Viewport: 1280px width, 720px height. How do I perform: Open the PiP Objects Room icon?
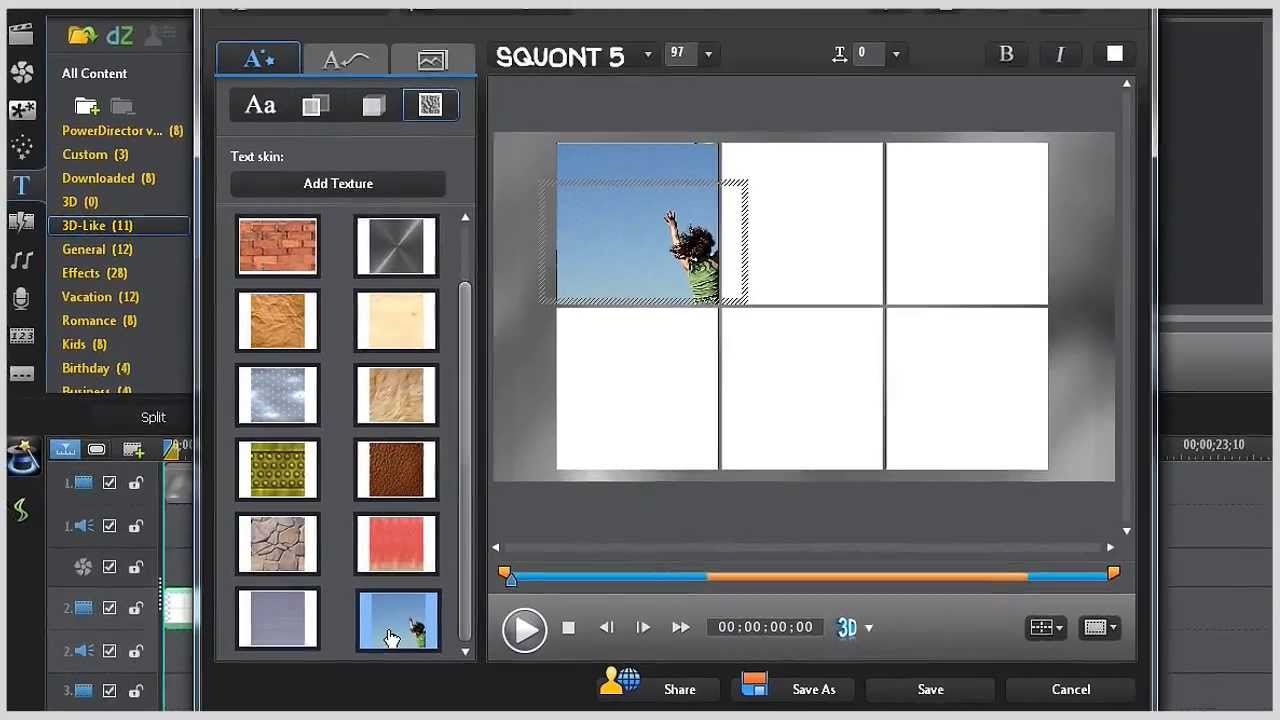tap(21, 110)
